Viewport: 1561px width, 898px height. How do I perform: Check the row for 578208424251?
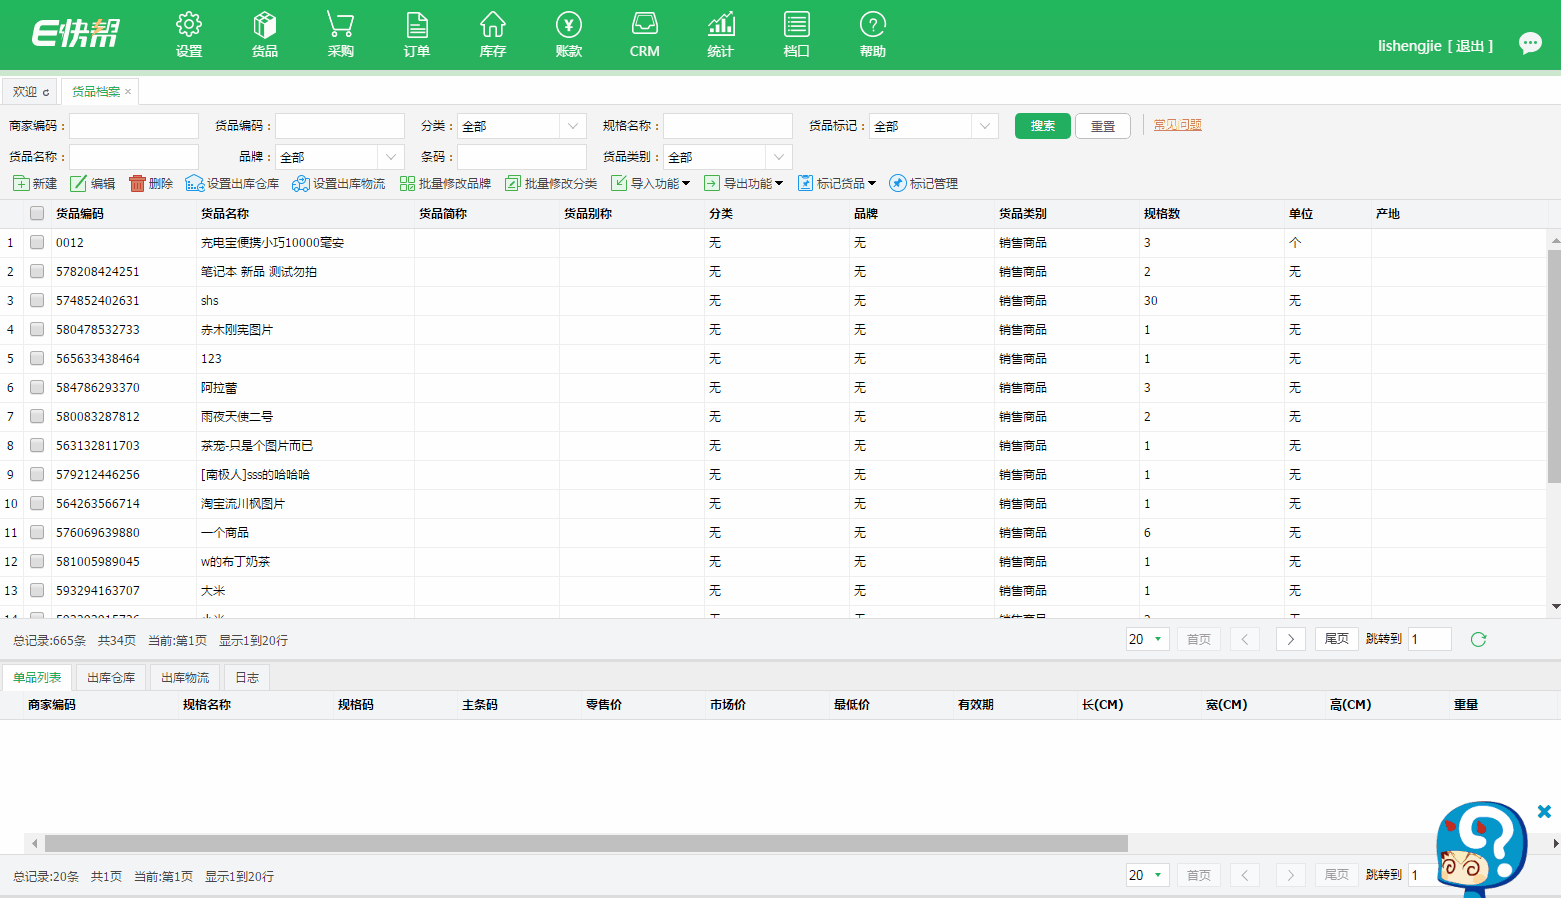[x=37, y=271]
